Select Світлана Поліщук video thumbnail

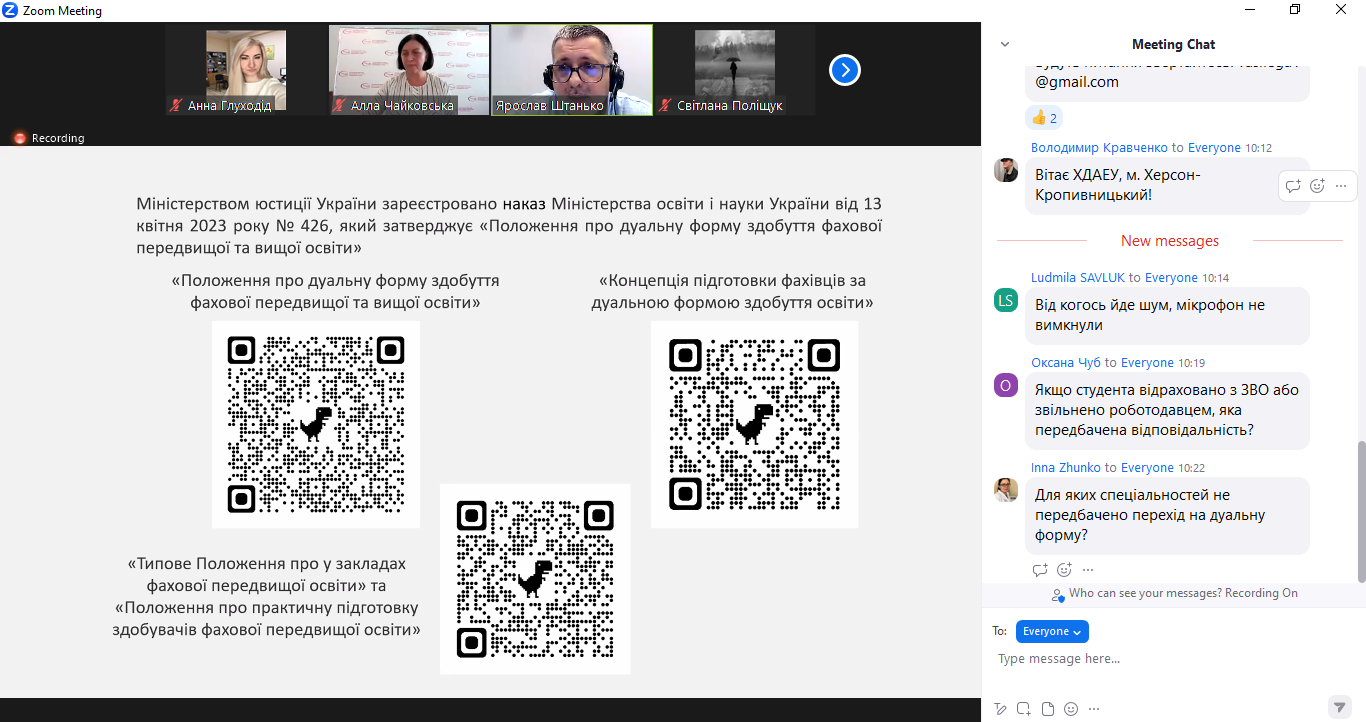(x=735, y=70)
